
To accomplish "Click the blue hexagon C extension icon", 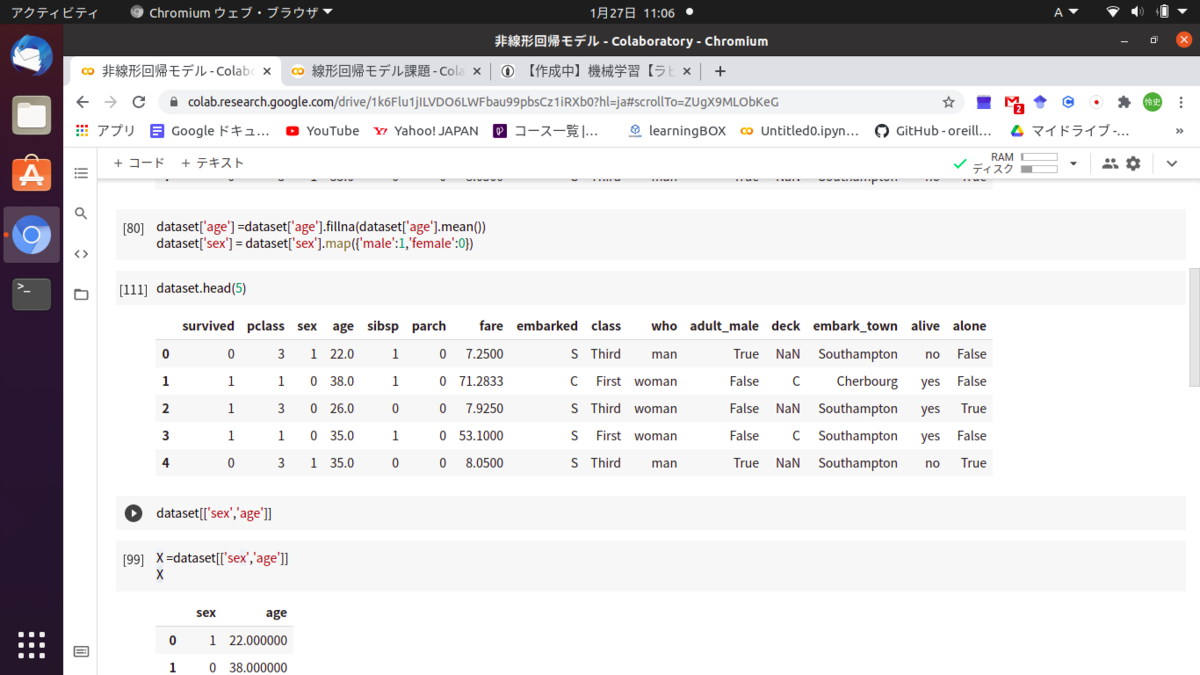I will click(1068, 102).
